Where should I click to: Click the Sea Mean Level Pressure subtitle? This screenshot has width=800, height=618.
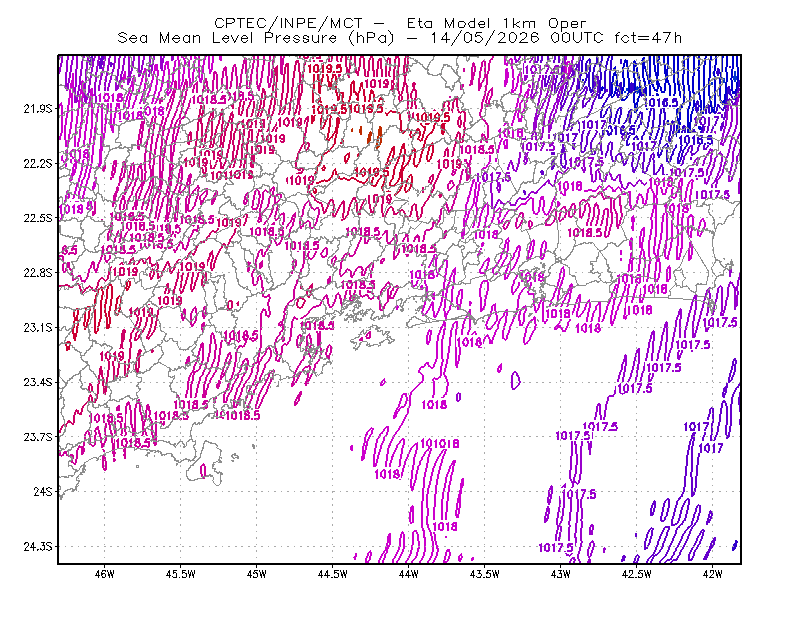click(x=400, y=38)
